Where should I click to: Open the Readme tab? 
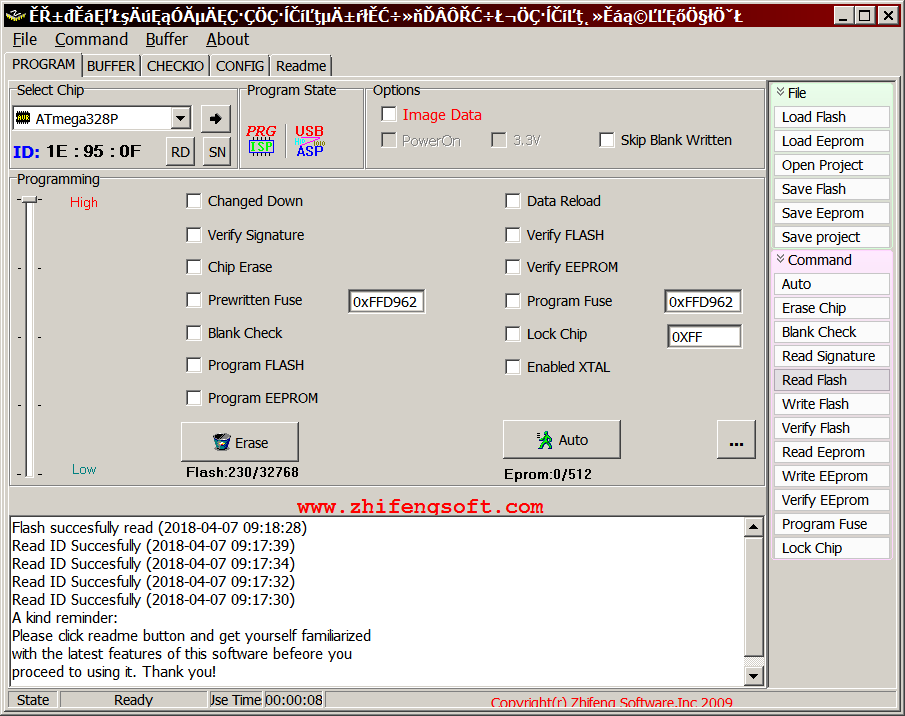click(x=301, y=66)
